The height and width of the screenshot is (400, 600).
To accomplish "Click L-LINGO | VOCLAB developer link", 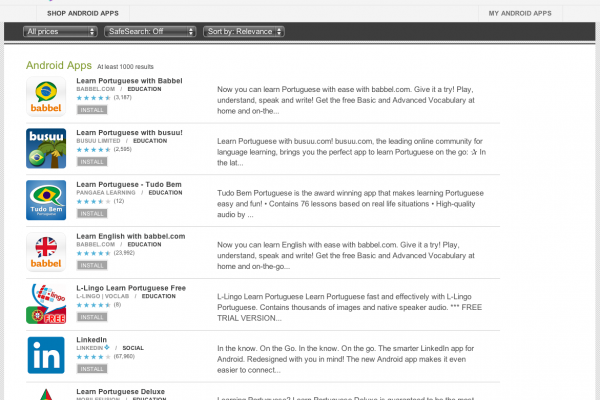I will tap(103, 296).
